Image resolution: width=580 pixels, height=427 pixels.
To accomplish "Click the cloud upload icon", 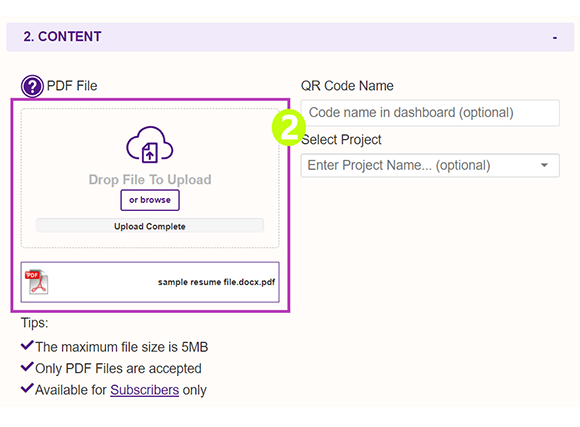I will pyautogui.click(x=149, y=145).
